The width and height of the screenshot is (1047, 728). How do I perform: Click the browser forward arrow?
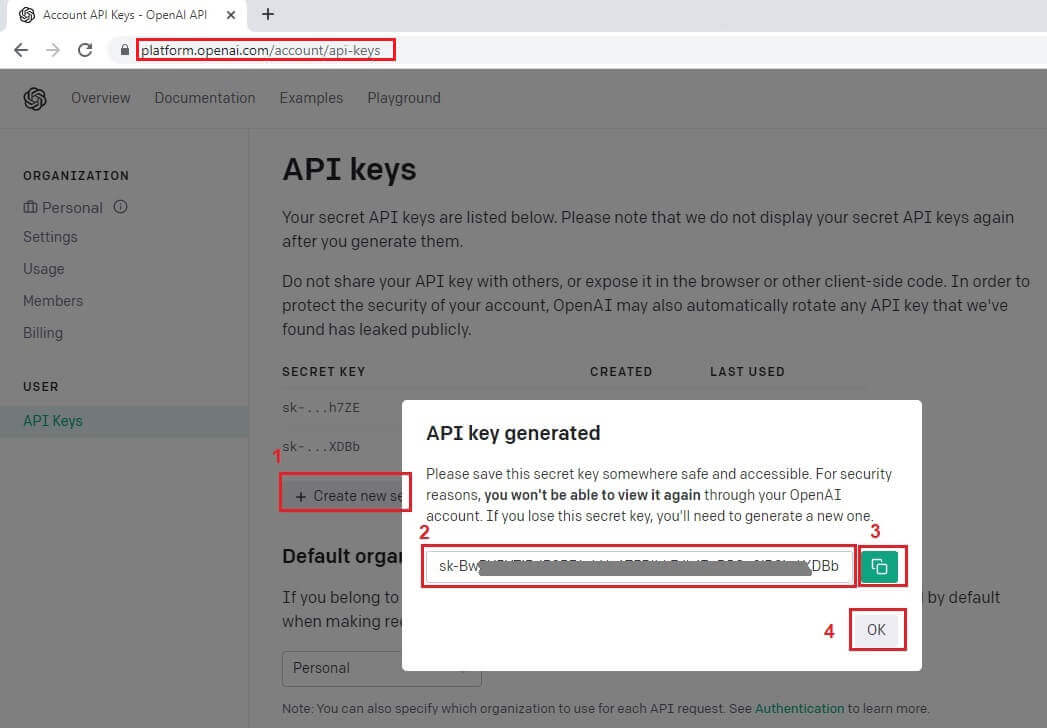(x=53, y=50)
